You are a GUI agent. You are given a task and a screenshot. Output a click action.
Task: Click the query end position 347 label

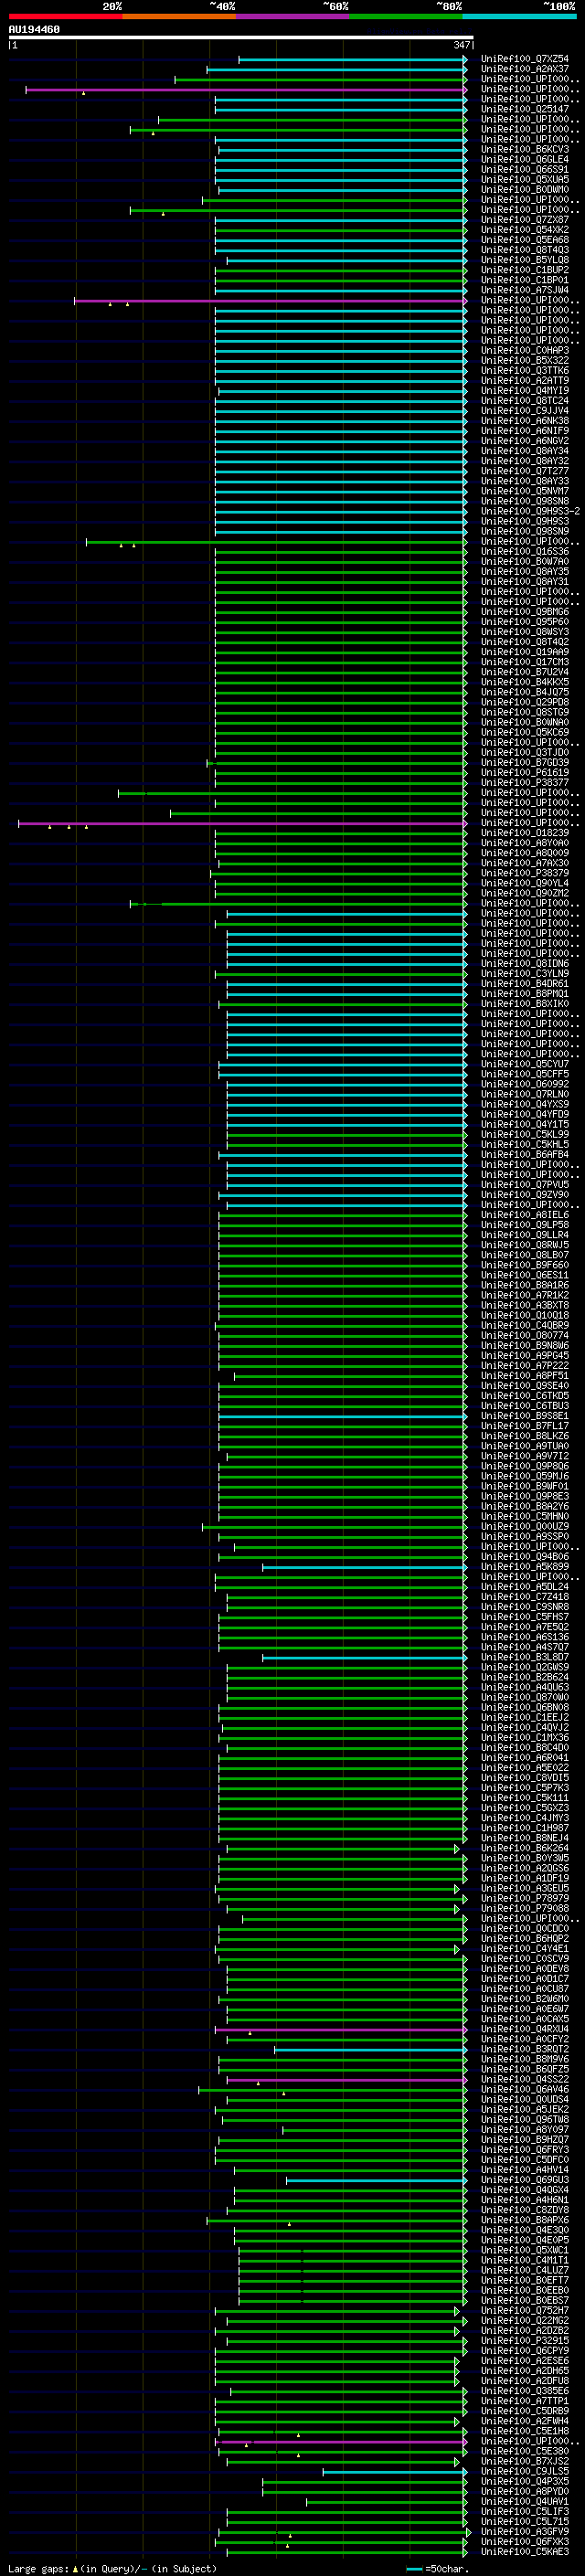(462, 45)
